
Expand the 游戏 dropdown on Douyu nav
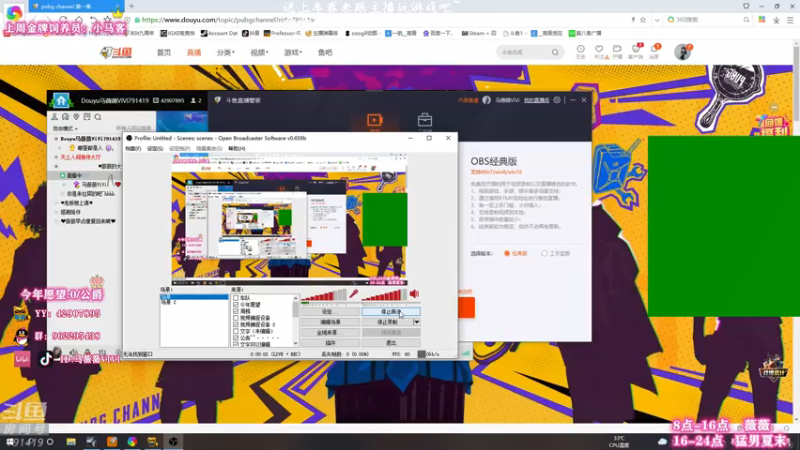point(293,53)
